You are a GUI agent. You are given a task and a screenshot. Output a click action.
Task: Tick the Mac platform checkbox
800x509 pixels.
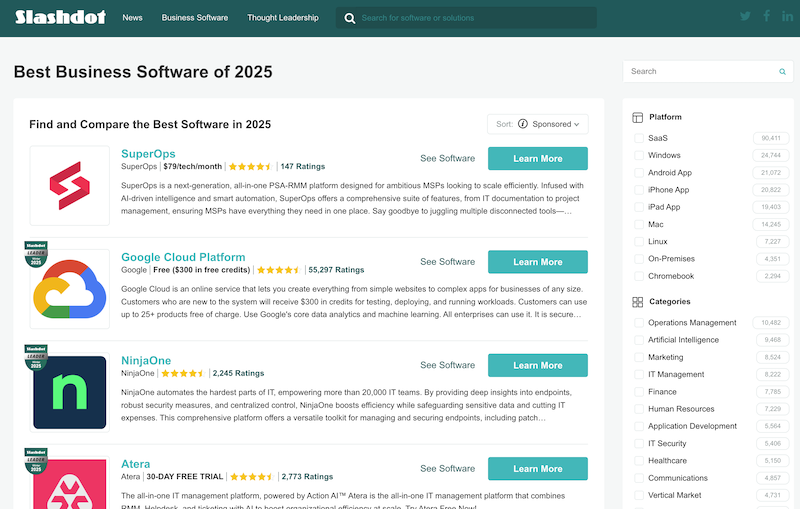tap(638, 224)
